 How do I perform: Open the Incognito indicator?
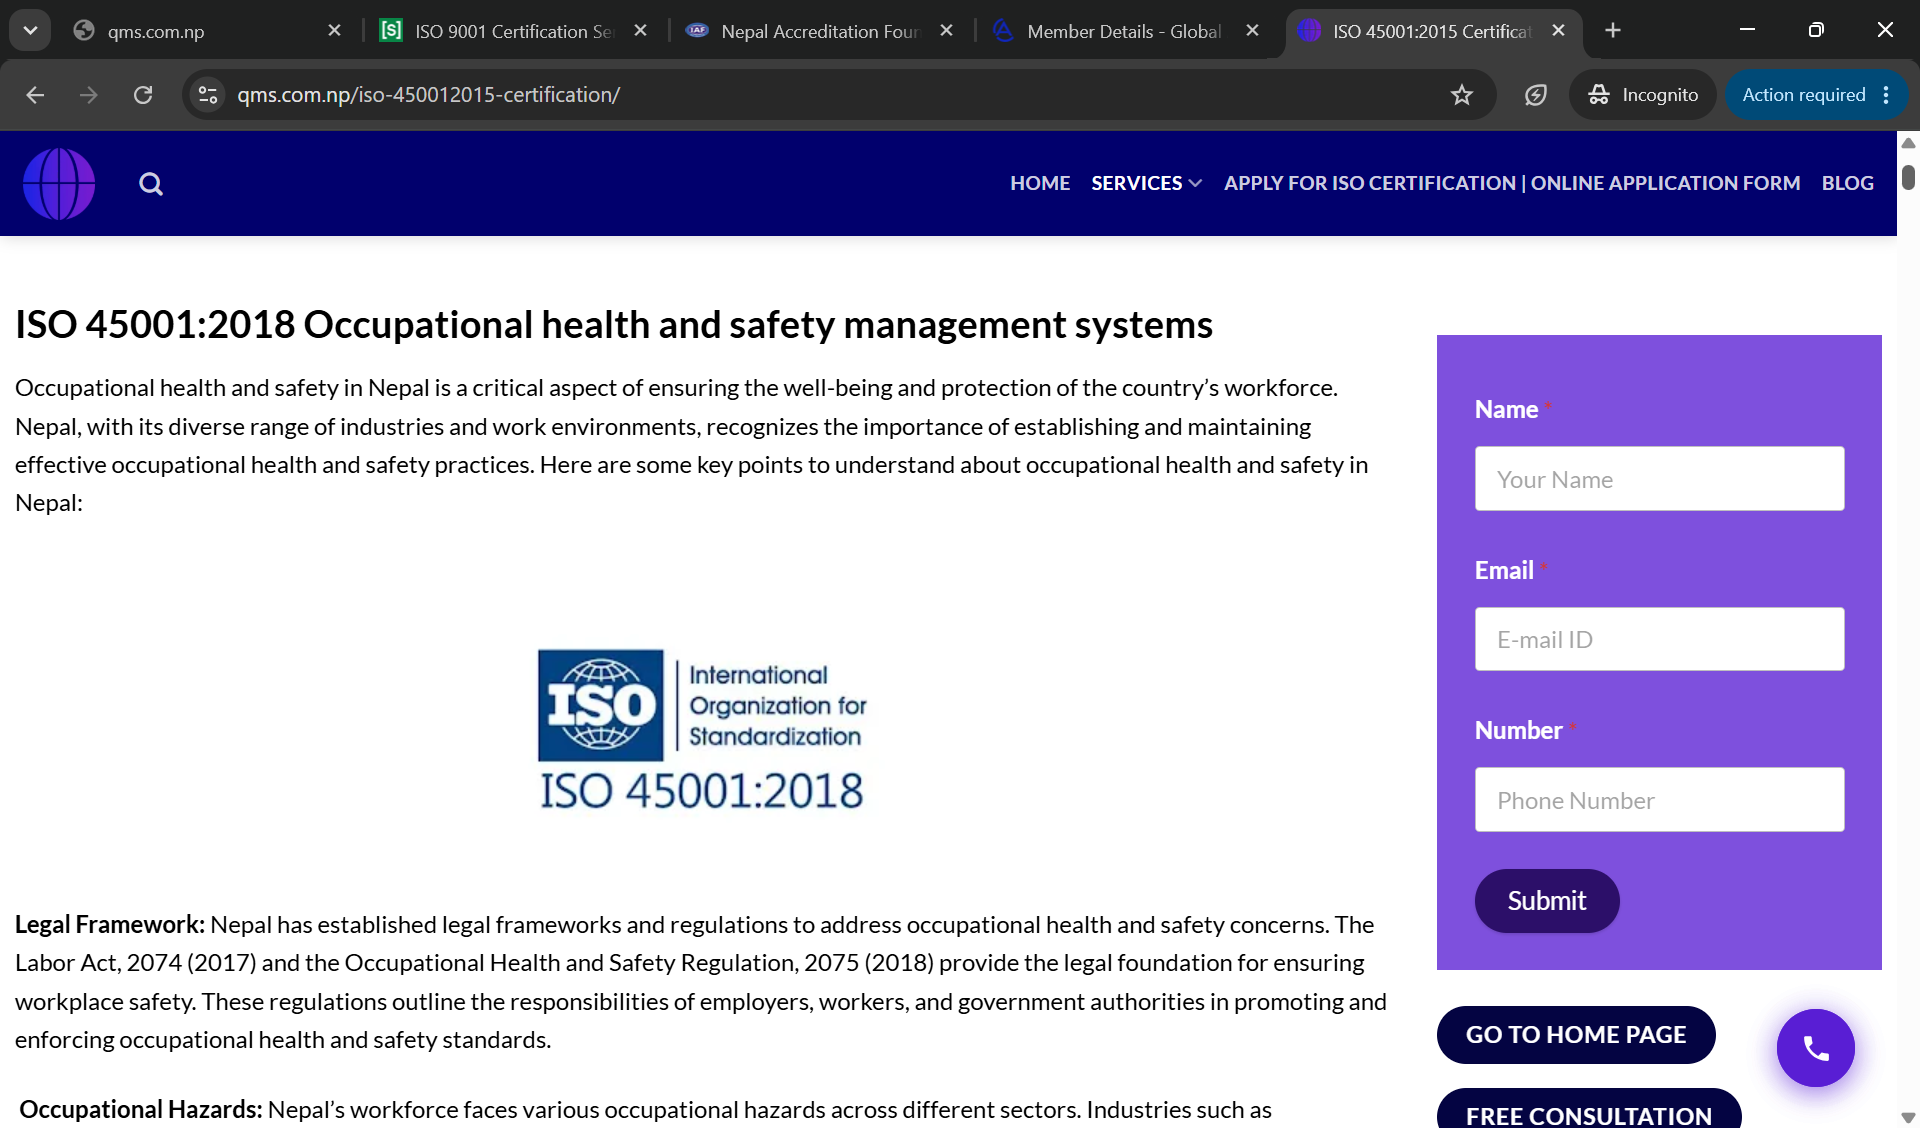pyautogui.click(x=1643, y=95)
